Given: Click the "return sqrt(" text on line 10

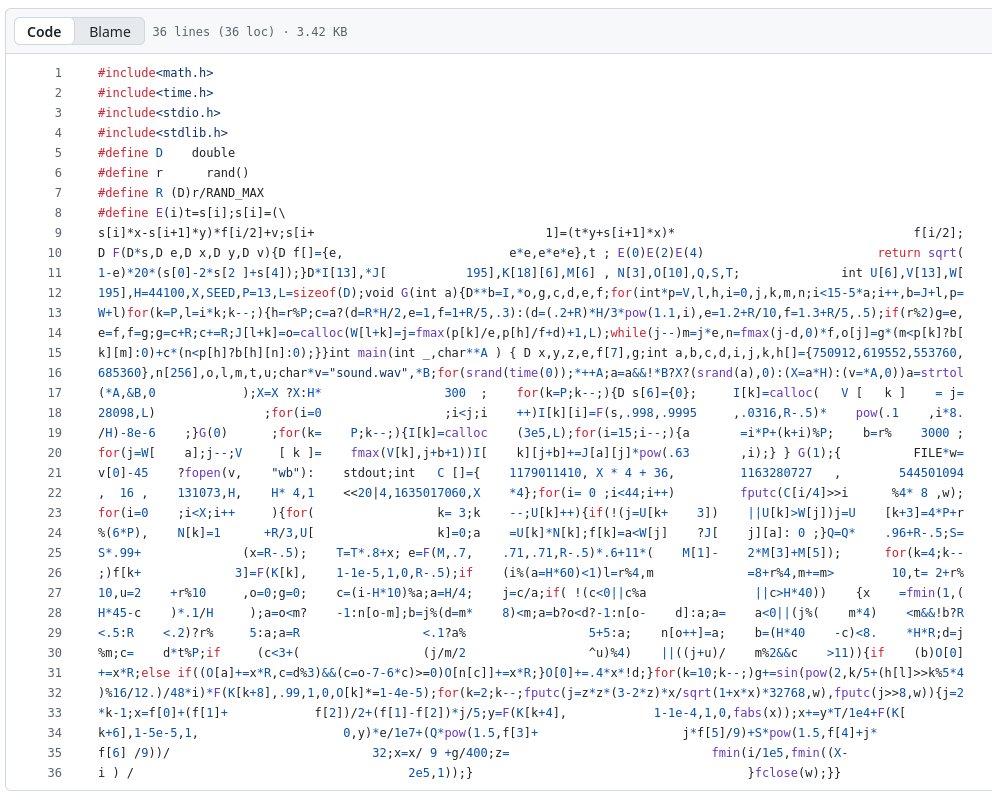Looking at the screenshot, I should coord(921,253).
